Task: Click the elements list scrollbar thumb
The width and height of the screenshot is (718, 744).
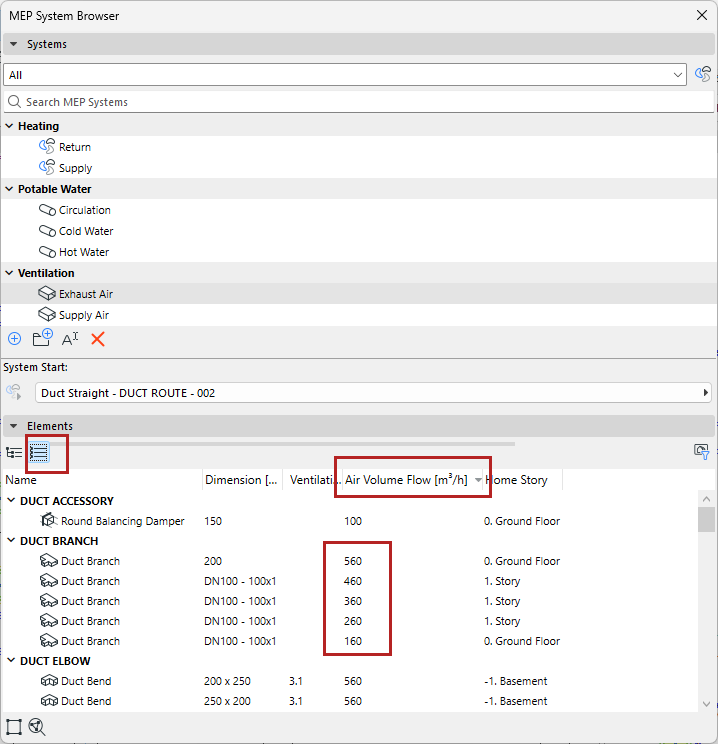Action: click(x=706, y=519)
